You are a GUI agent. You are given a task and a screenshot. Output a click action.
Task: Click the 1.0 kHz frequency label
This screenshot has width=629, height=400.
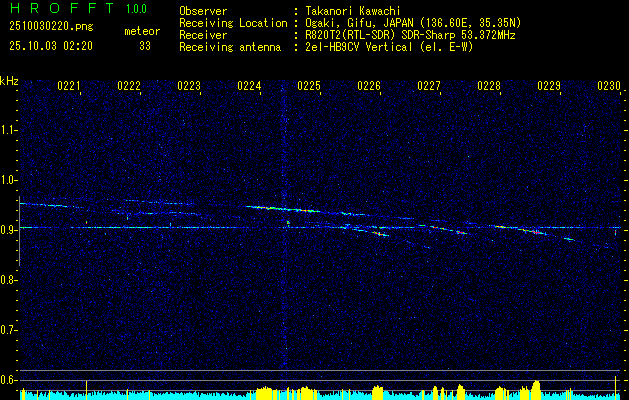point(8,180)
